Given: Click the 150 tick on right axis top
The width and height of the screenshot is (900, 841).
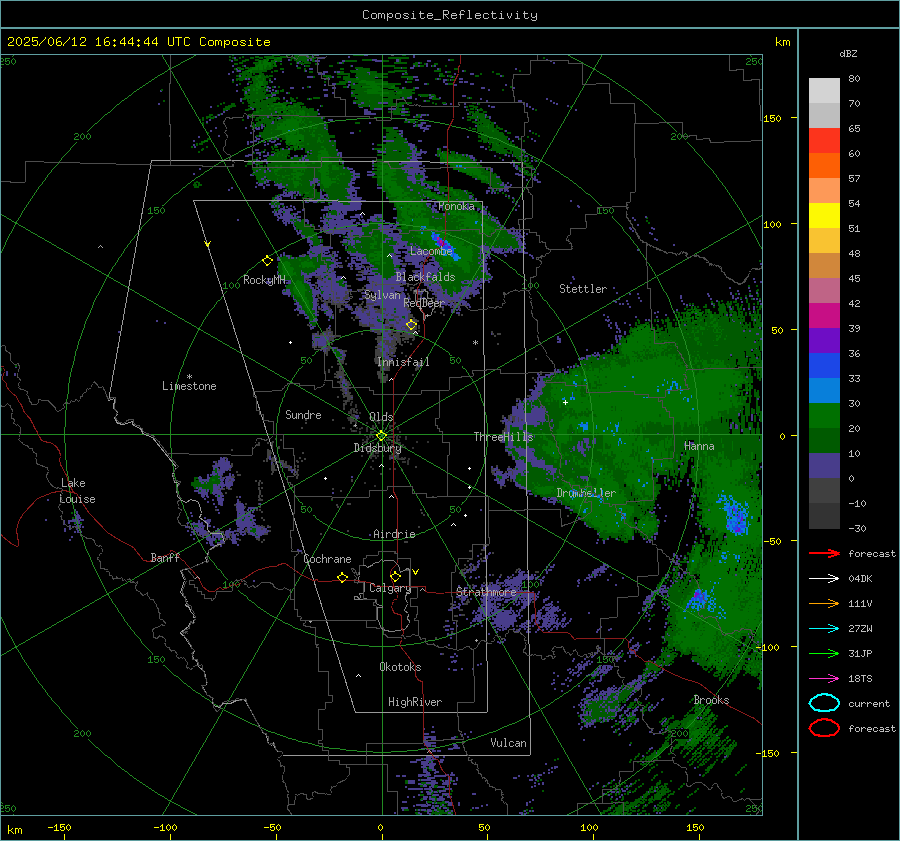Looking at the screenshot, I should coord(772,118).
